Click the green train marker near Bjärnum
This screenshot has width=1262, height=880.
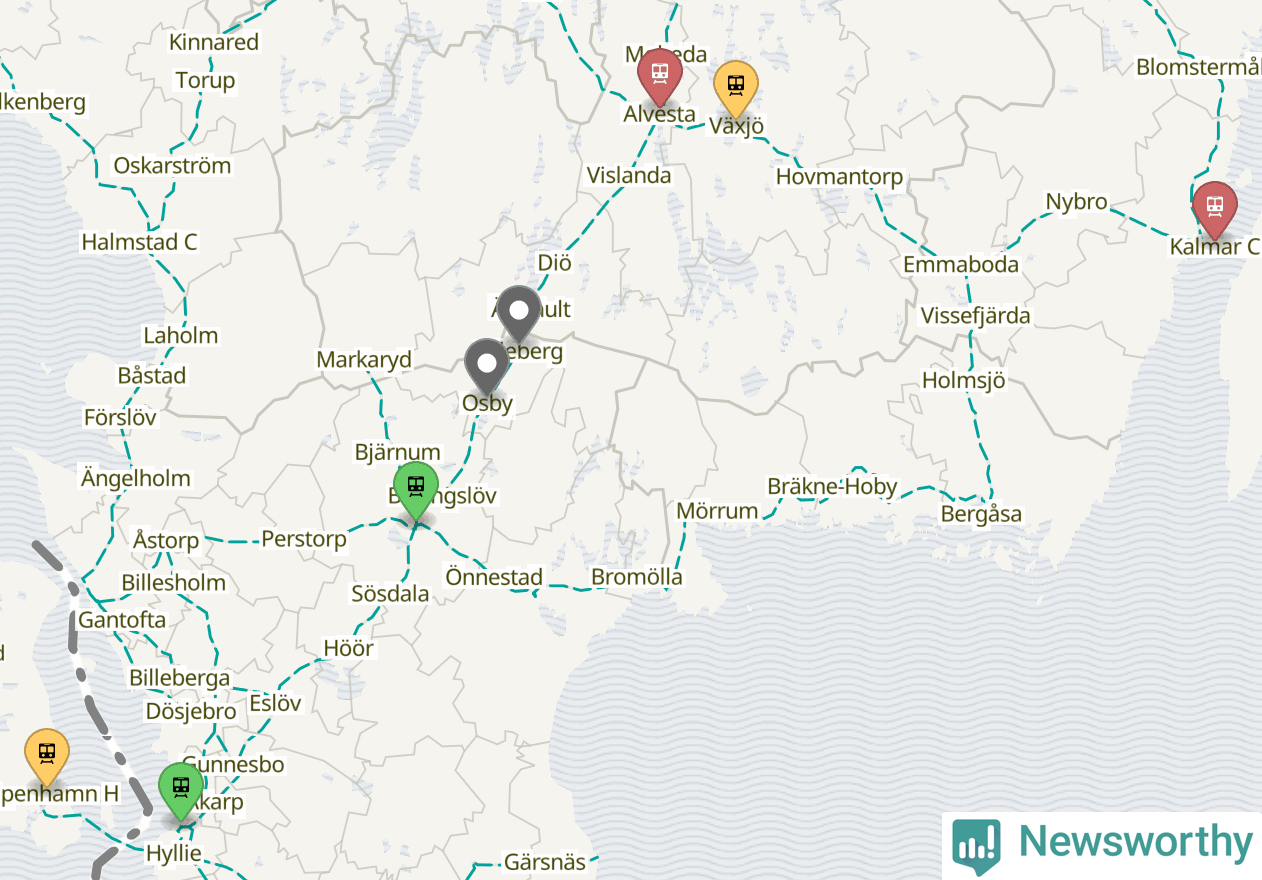415,490
